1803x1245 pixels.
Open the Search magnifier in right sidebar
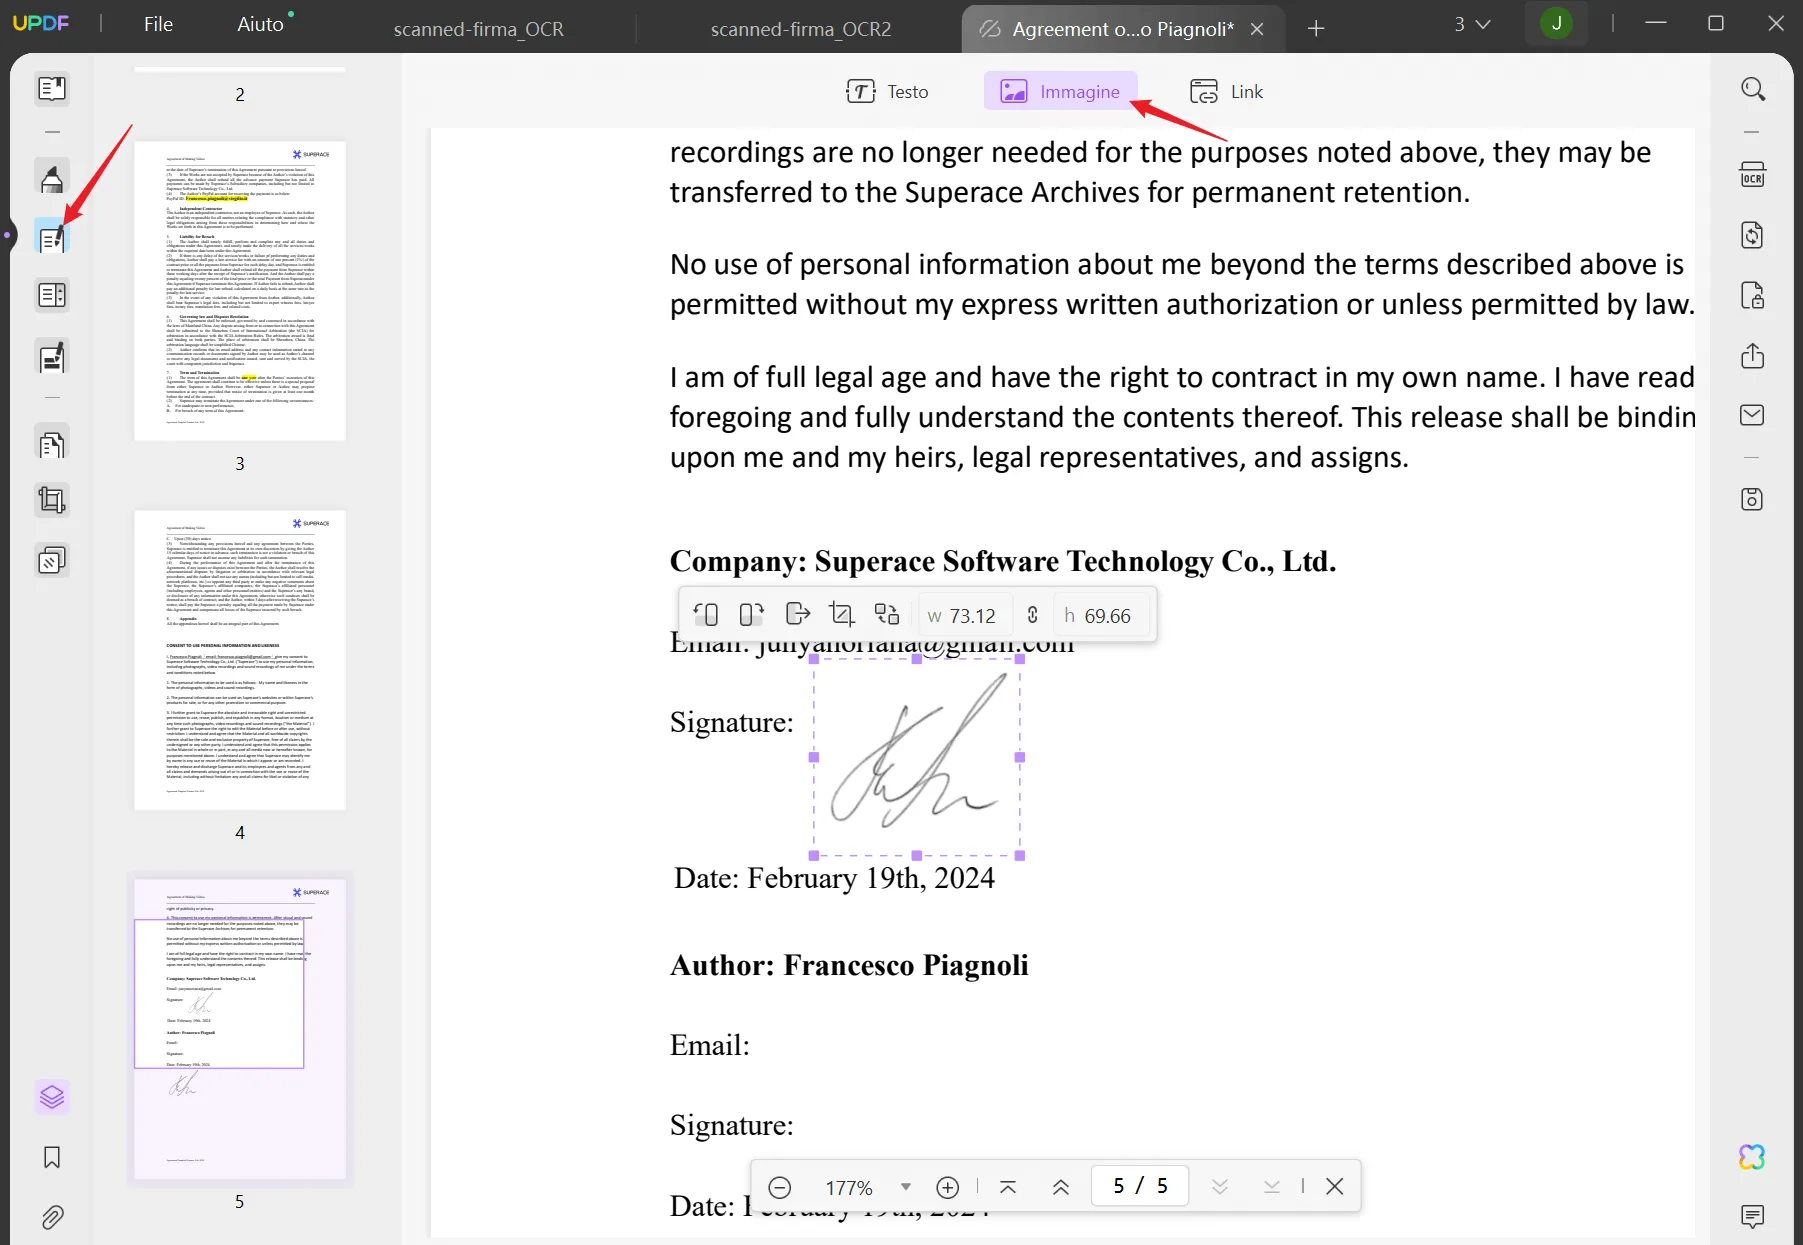[x=1752, y=89]
